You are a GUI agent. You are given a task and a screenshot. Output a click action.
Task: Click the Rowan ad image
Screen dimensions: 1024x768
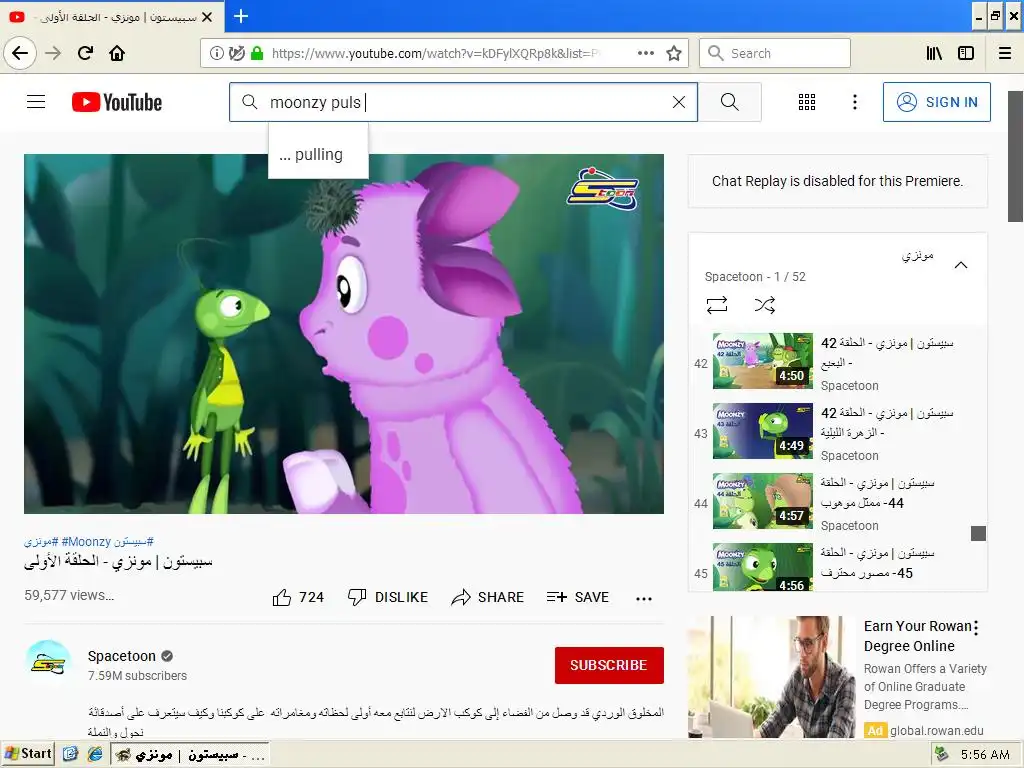[771, 677]
